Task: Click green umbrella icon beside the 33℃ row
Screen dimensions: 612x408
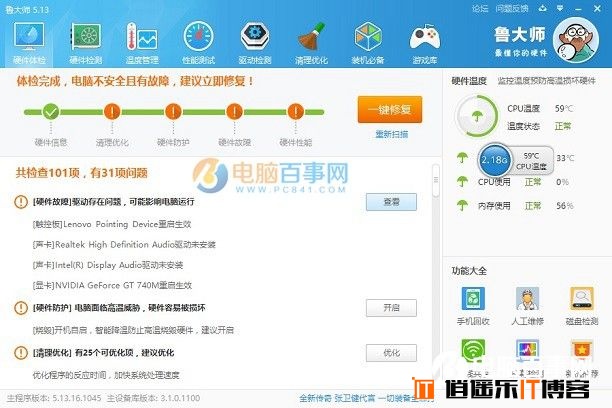Action: (x=463, y=158)
